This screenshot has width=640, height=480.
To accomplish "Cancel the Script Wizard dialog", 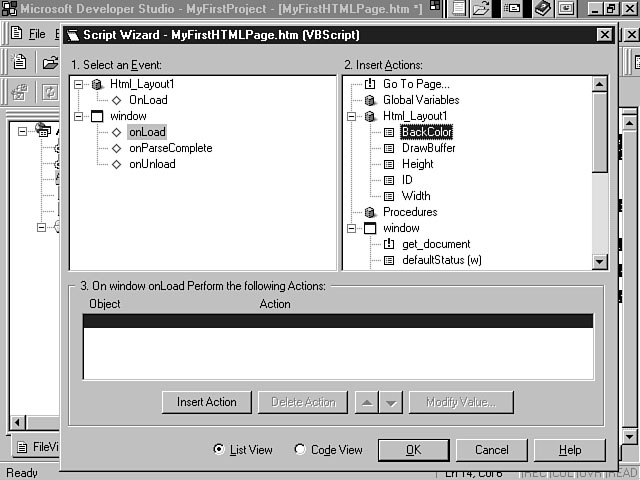I will (x=491, y=450).
